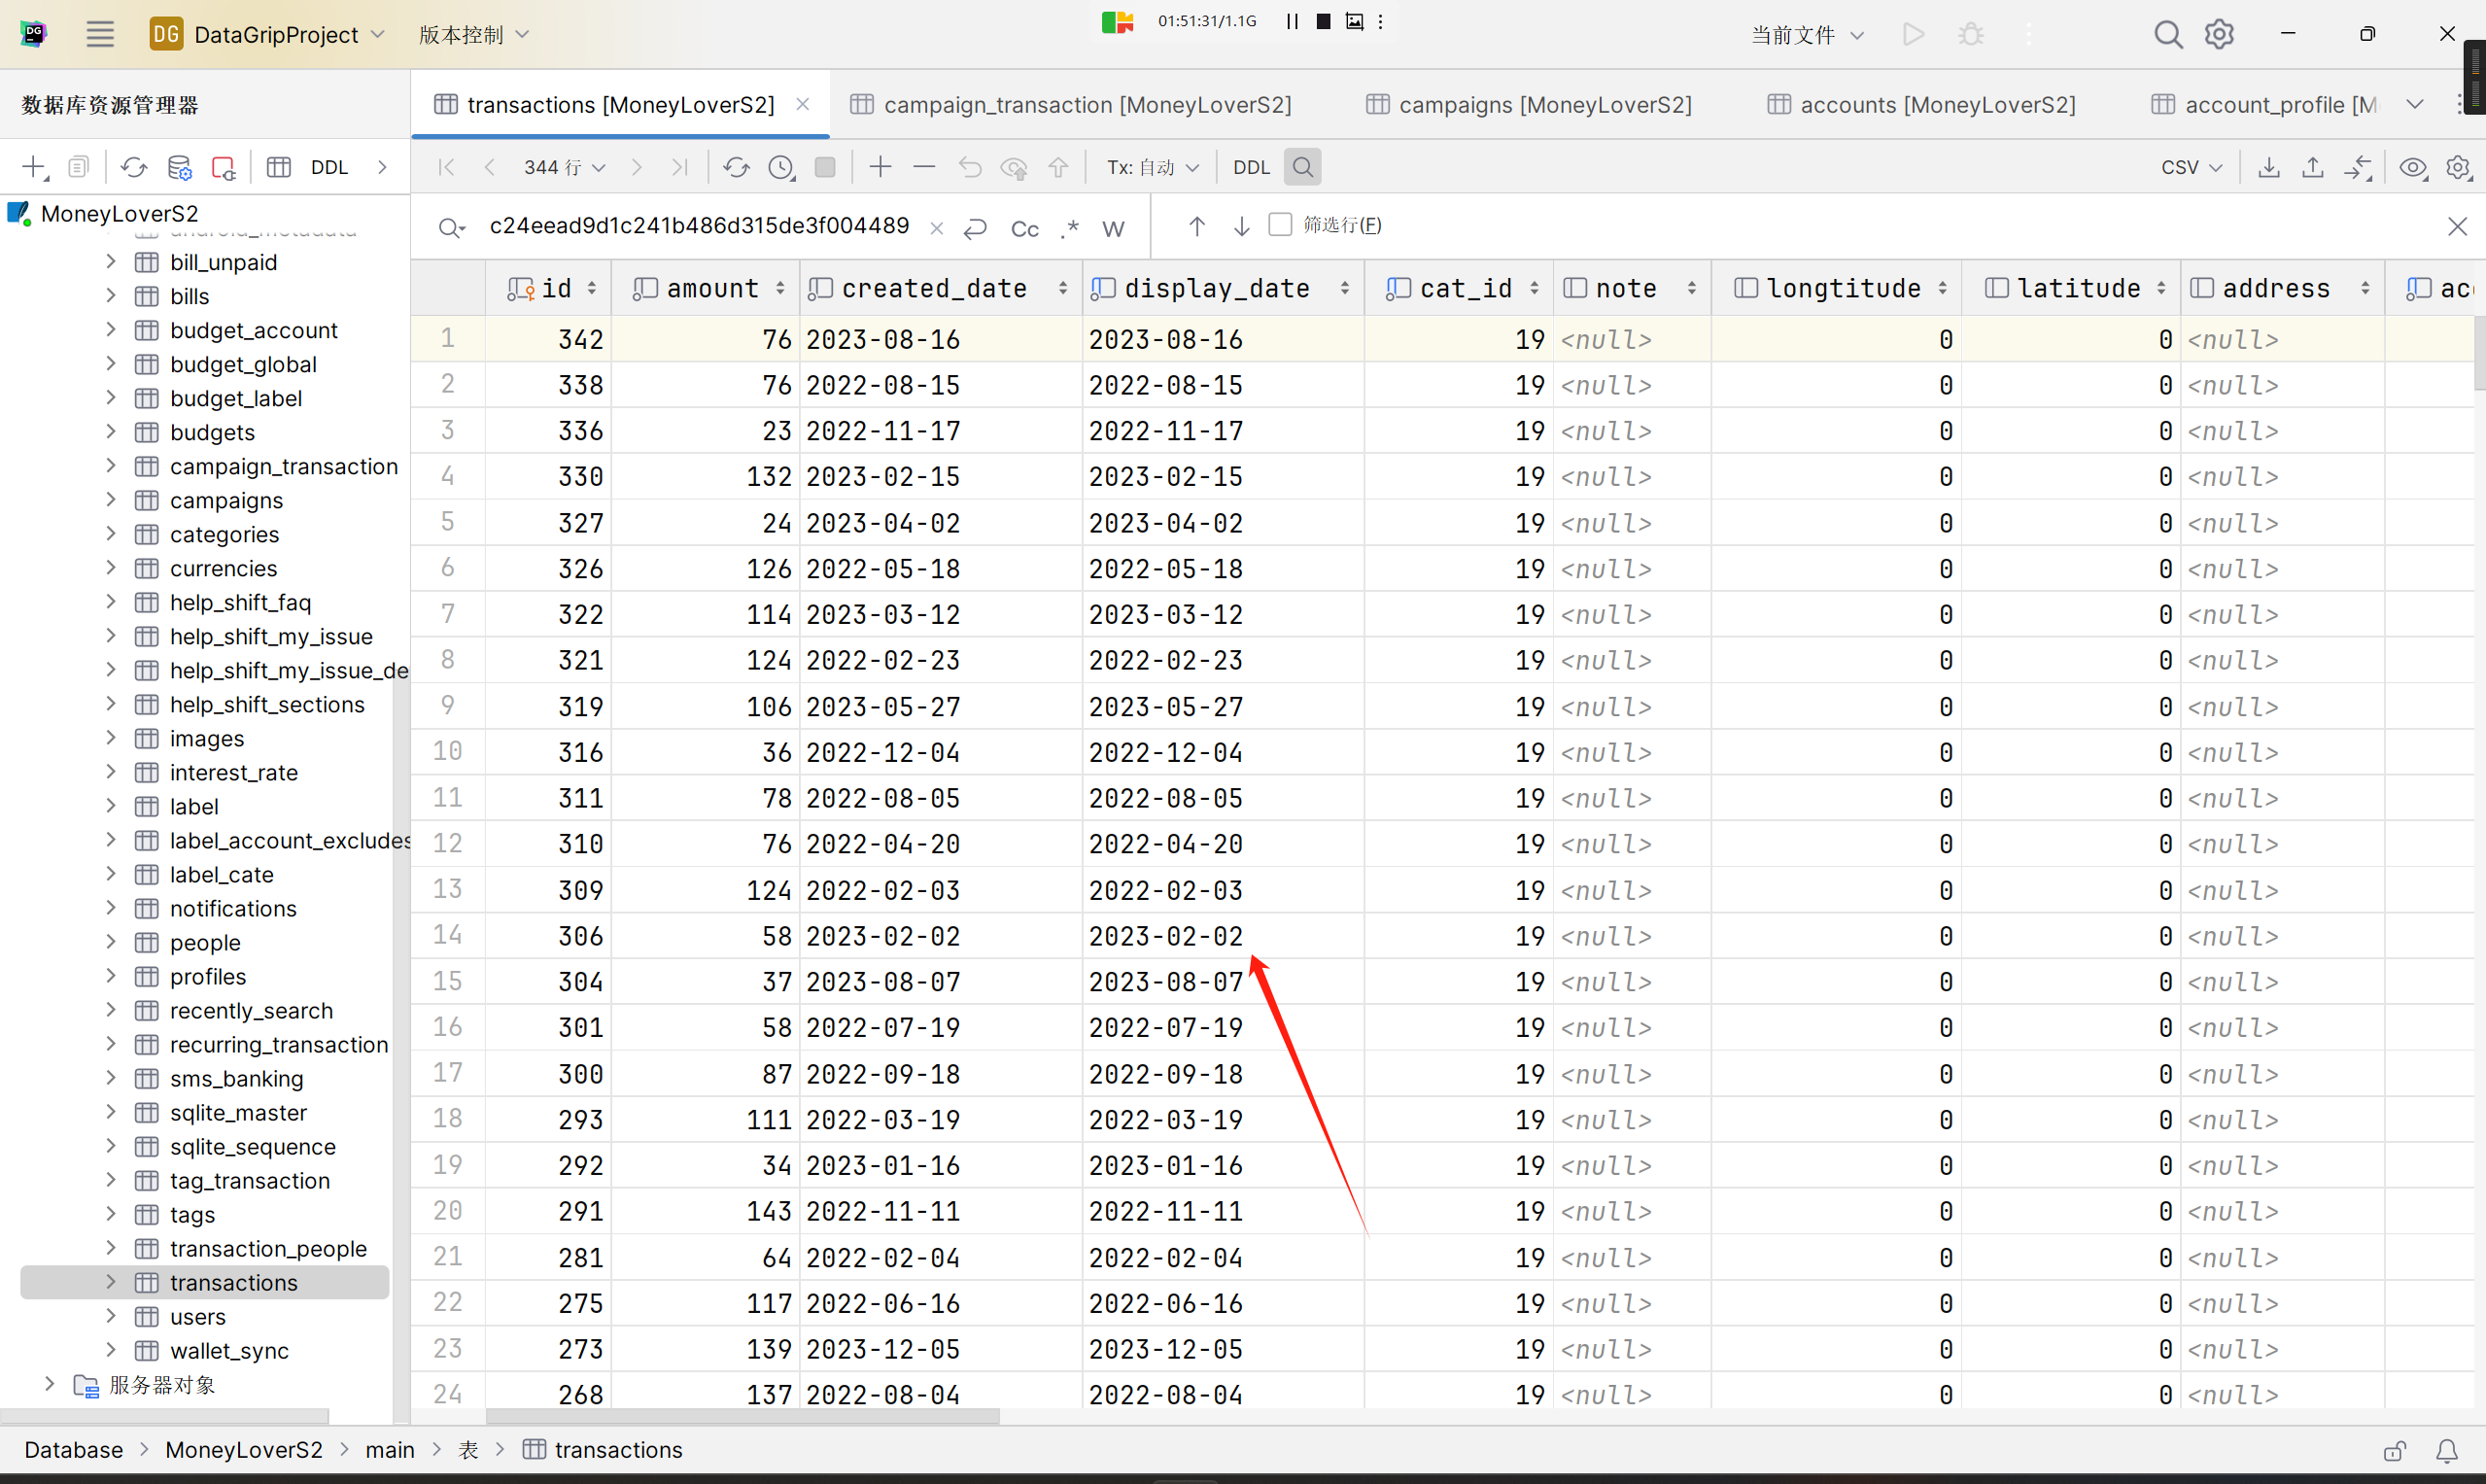2486x1484 pixels.
Task: Open the CSV format dropdown
Action: click(2191, 167)
